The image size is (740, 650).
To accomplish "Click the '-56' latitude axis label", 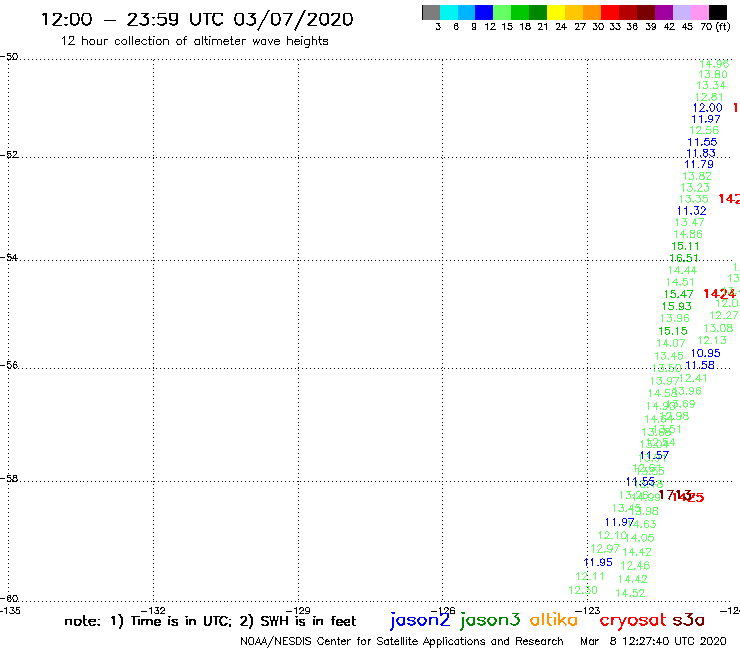I will [x=9, y=365].
